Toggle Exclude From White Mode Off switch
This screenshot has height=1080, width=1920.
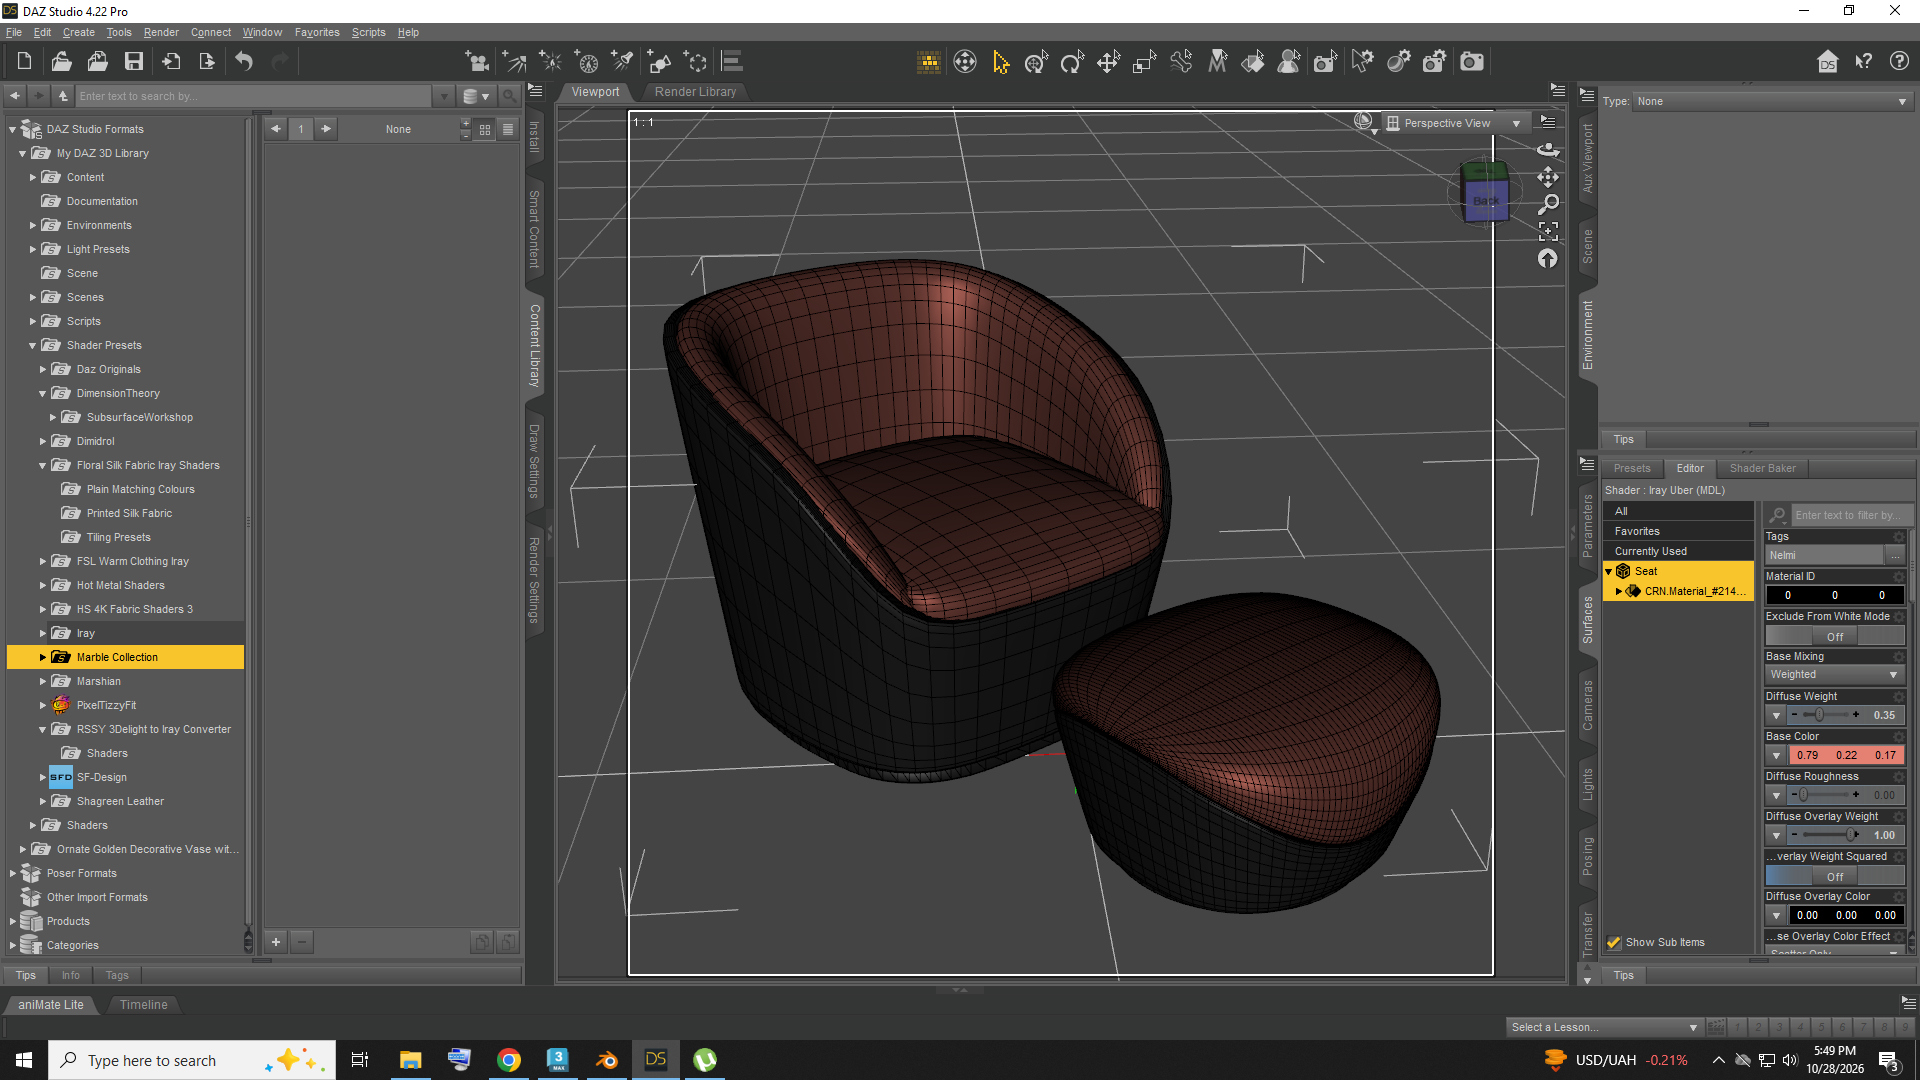click(x=1834, y=636)
